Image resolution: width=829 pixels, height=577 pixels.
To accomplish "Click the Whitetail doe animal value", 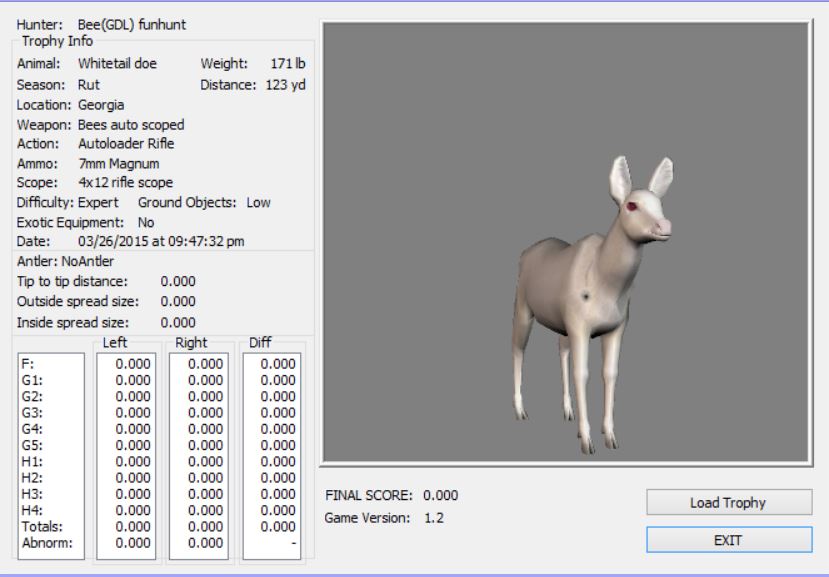I will (x=117, y=63).
